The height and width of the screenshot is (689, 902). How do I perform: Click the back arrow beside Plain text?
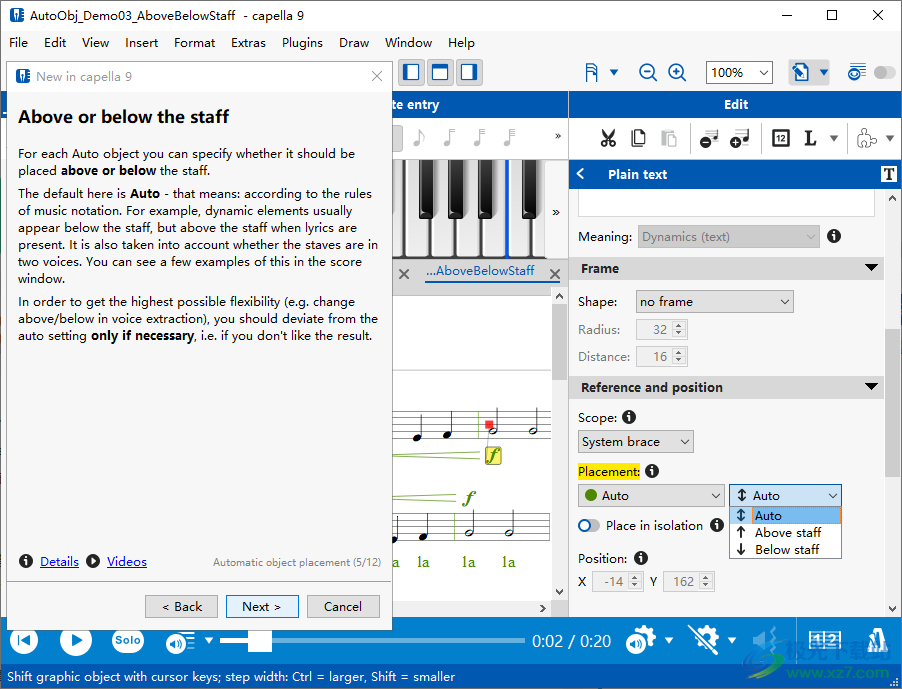pos(581,174)
